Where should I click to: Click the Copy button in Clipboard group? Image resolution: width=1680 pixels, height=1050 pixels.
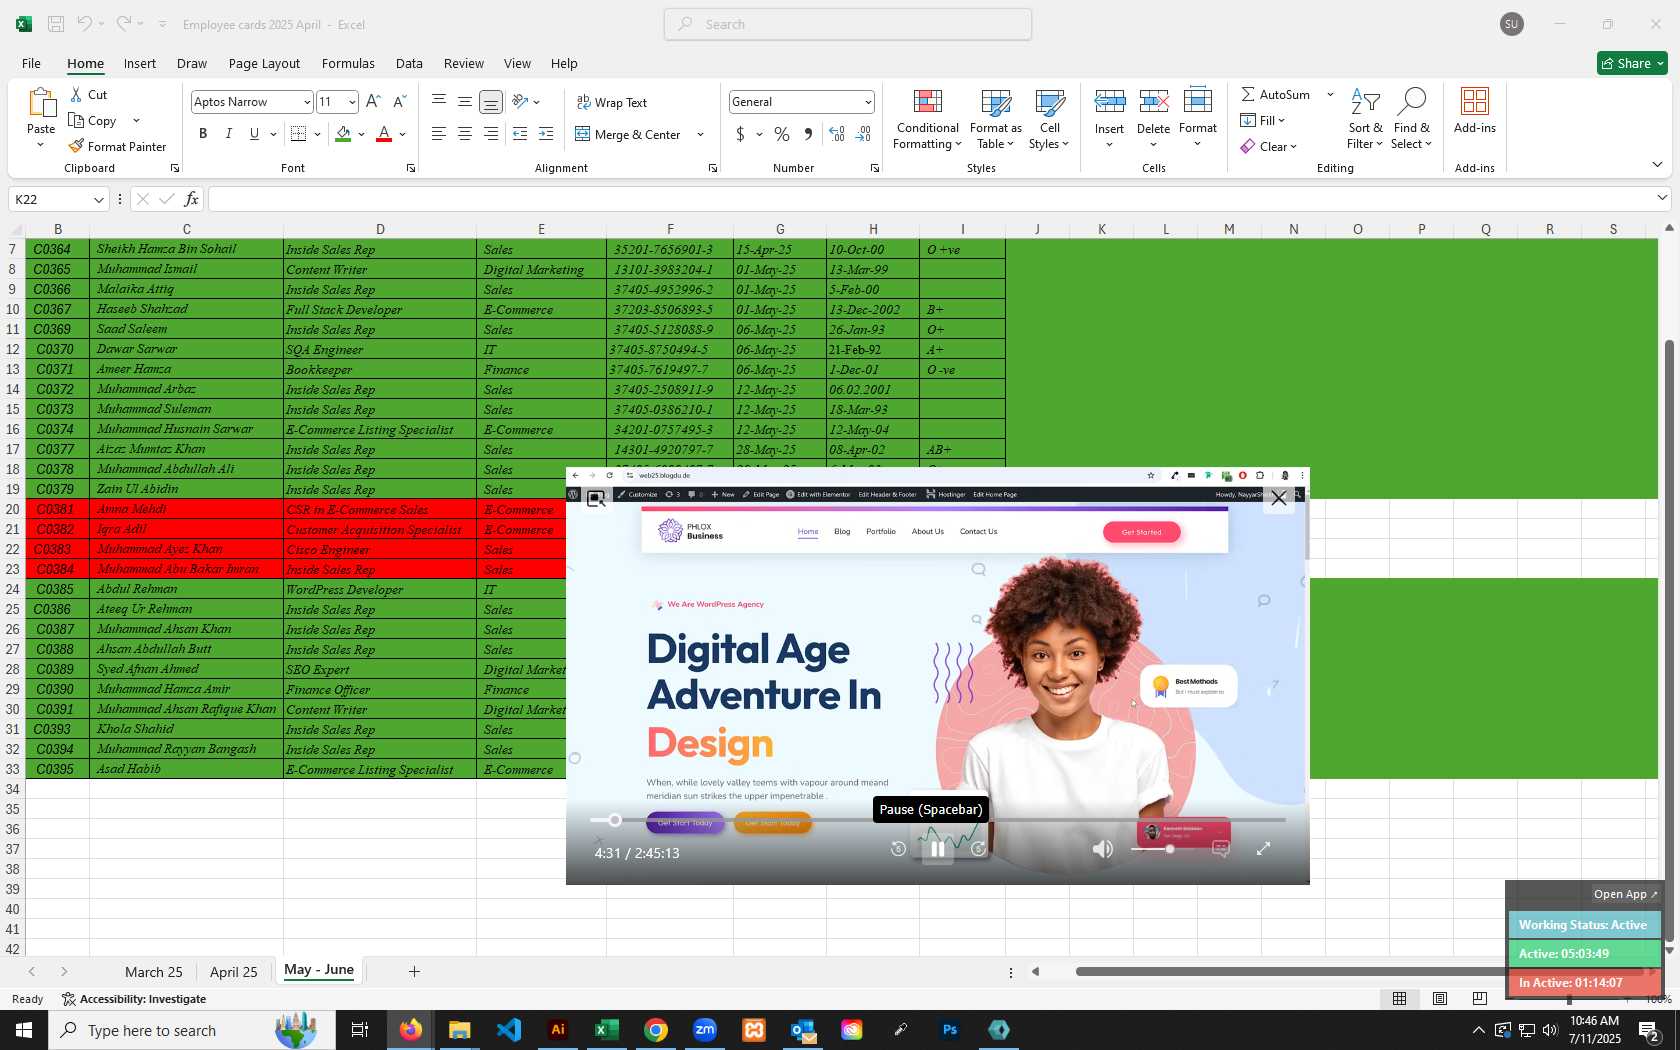coord(93,120)
